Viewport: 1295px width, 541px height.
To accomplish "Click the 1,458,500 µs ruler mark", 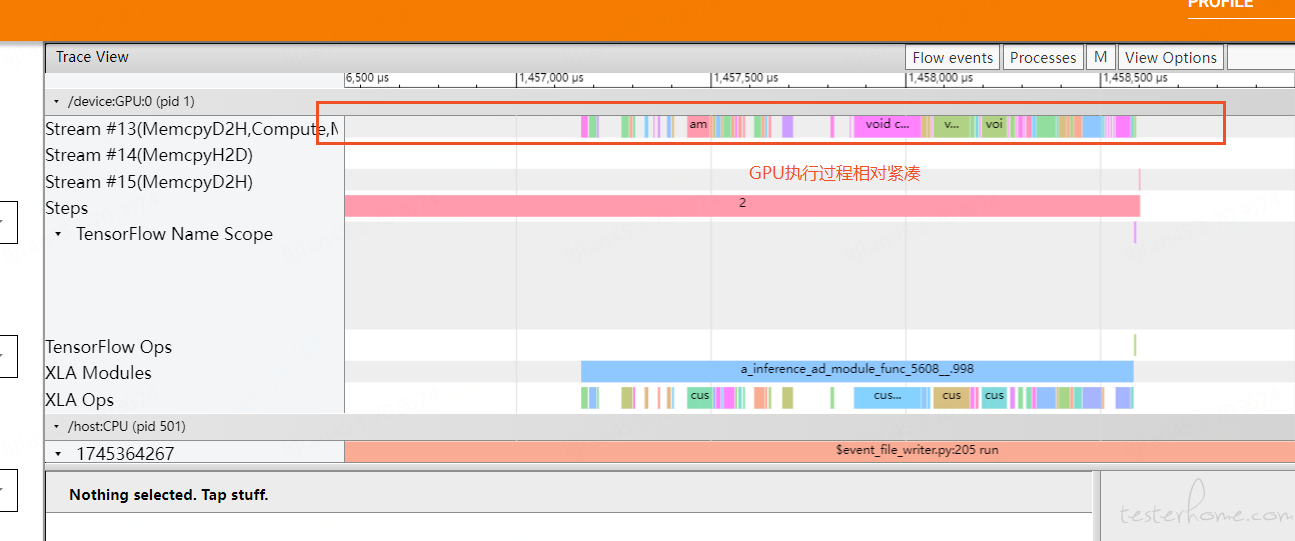I will (1136, 78).
